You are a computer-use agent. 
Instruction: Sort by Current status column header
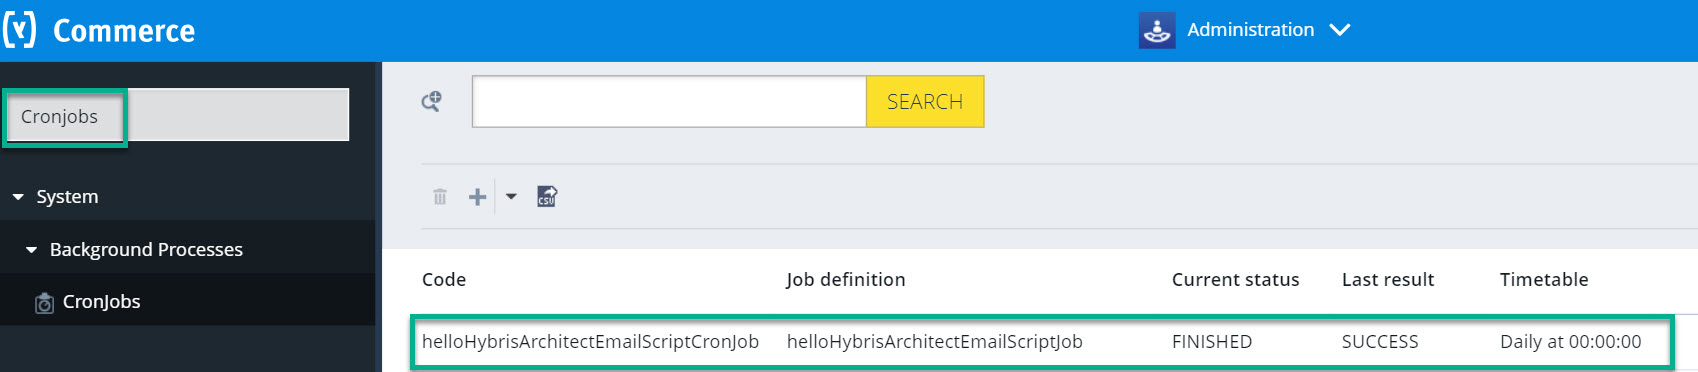1236,280
